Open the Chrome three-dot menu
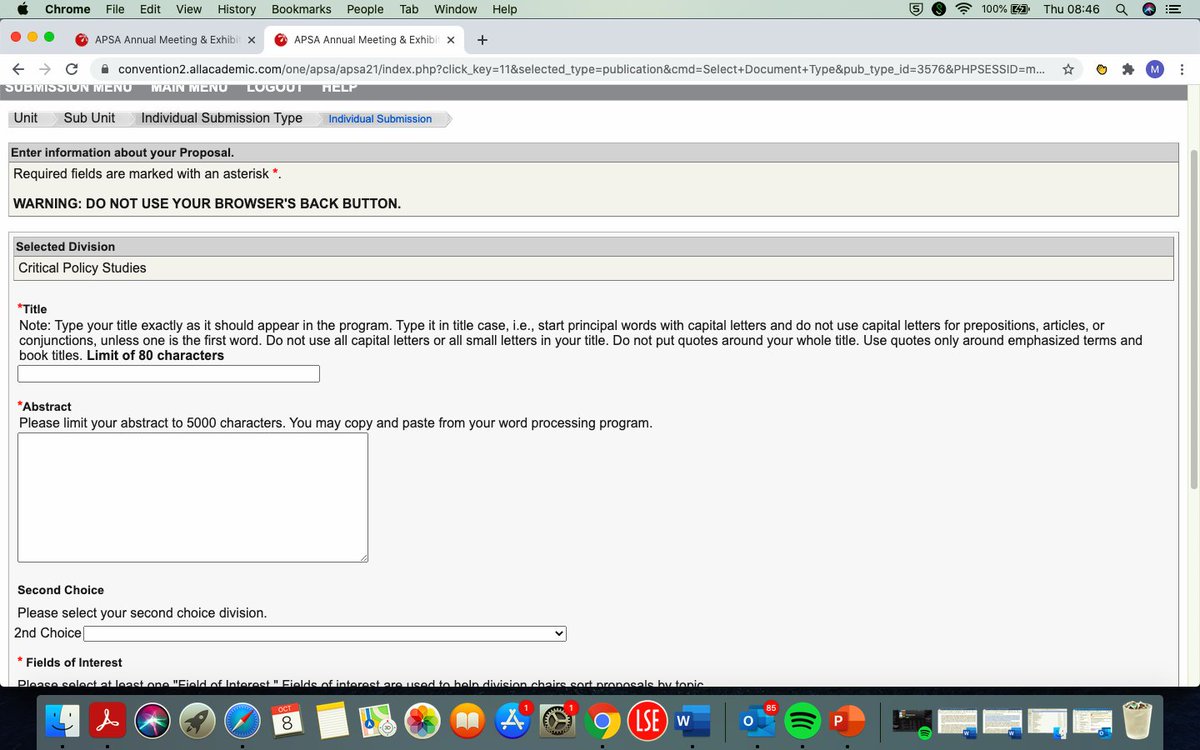Image resolution: width=1200 pixels, height=750 pixels. click(x=1181, y=69)
